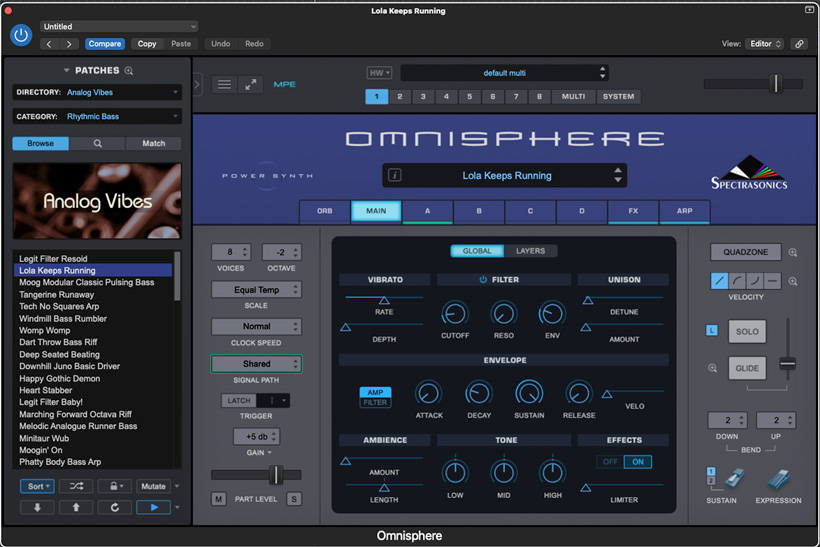
Task: Open patch info with the i icon
Action: 395,175
